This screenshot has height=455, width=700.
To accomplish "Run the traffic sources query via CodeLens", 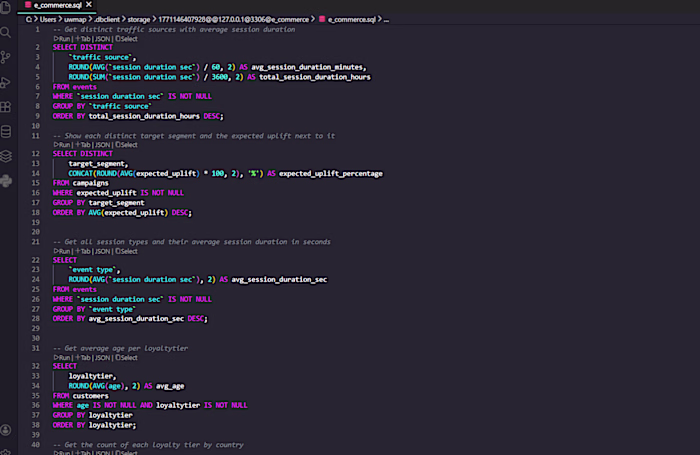I will click(x=62, y=39).
